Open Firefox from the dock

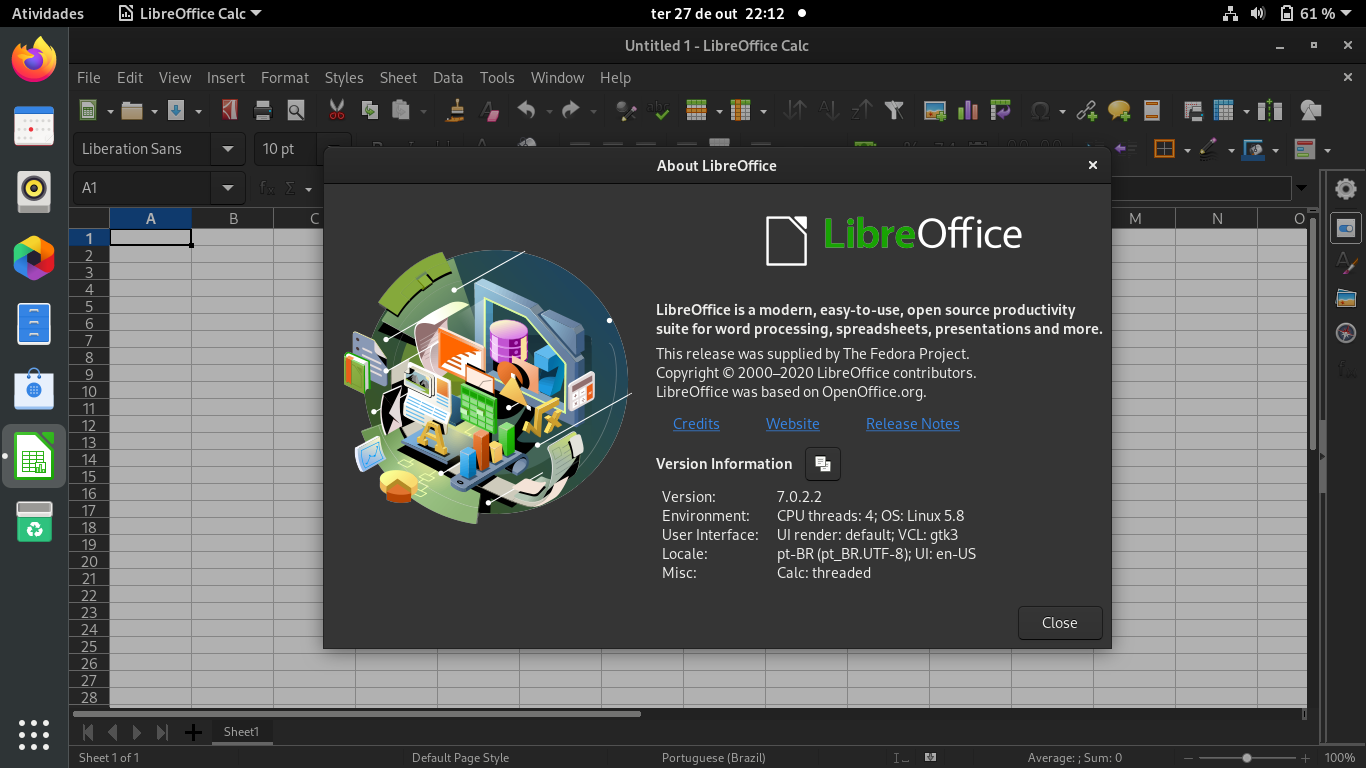click(x=34, y=59)
